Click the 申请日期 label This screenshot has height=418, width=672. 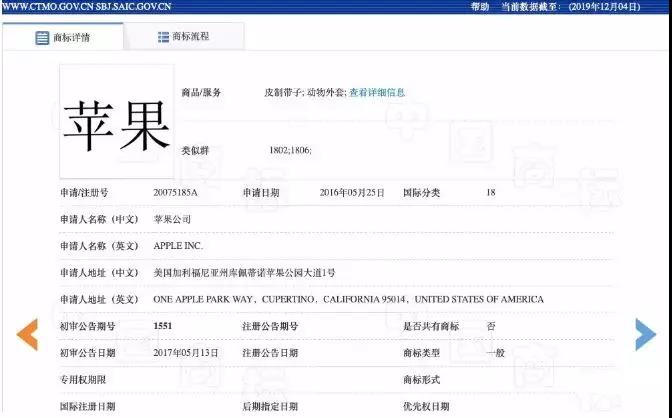click(x=261, y=193)
